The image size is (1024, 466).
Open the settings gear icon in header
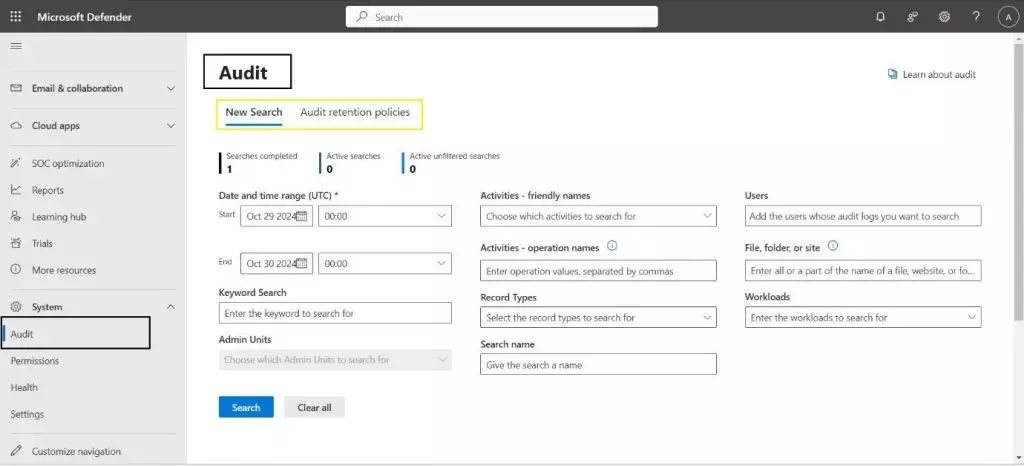[x=944, y=17]
